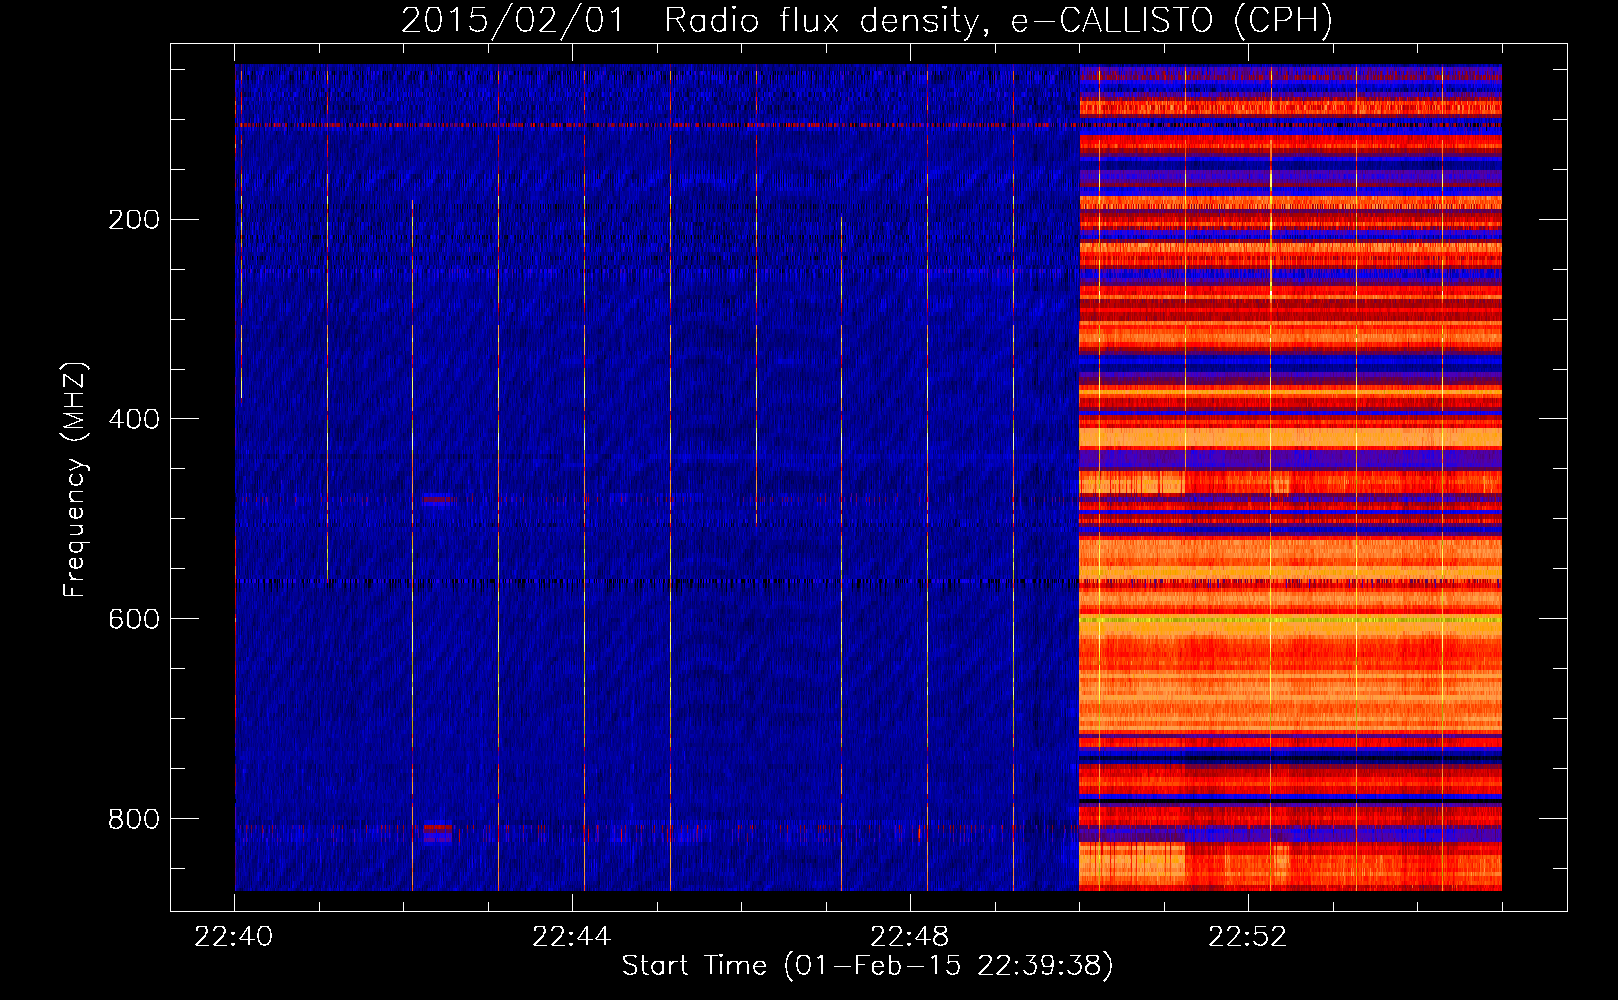Click the "Frequency (MHZ)" axis label
This screenshot has width=1618, height=1000.
75,480
